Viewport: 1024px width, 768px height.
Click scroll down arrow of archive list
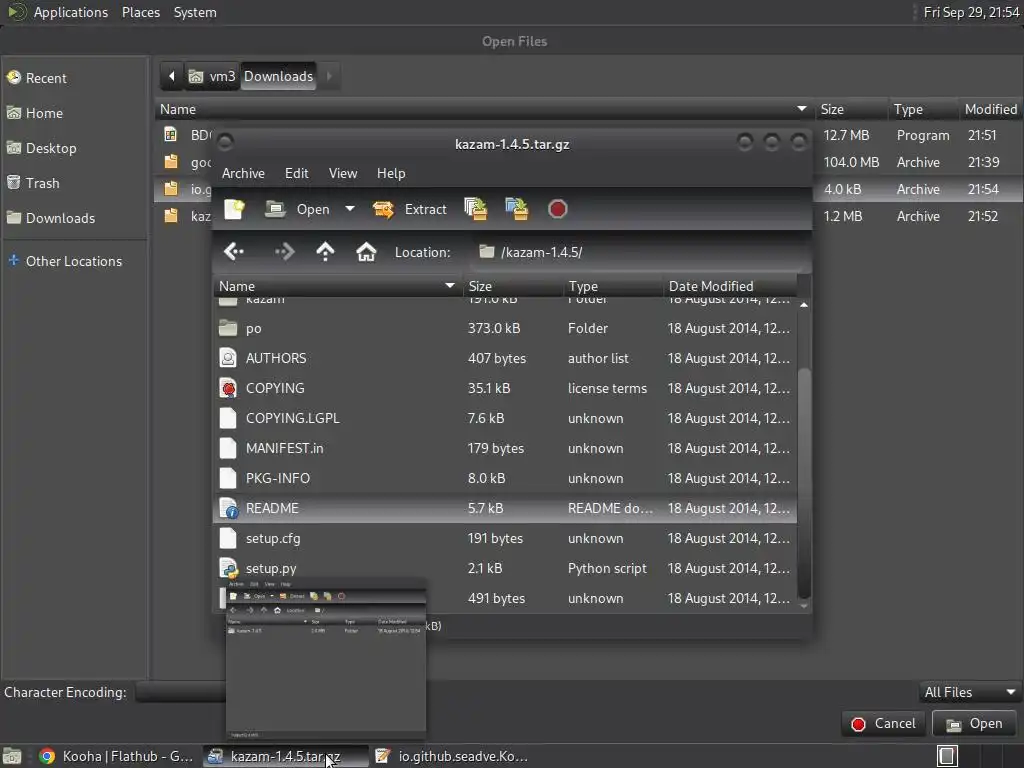[805, 606]
